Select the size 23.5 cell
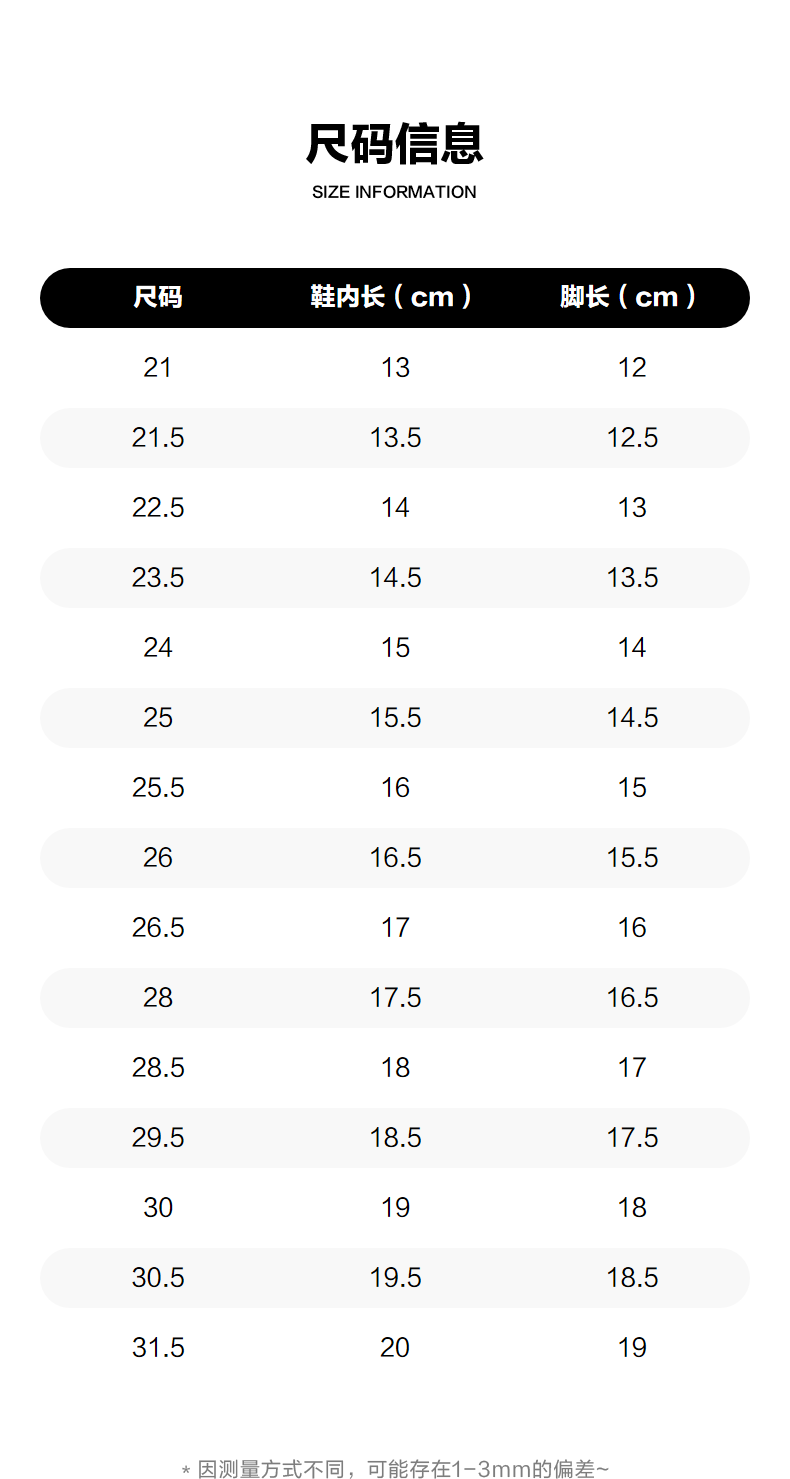 [x=158, y=578]
